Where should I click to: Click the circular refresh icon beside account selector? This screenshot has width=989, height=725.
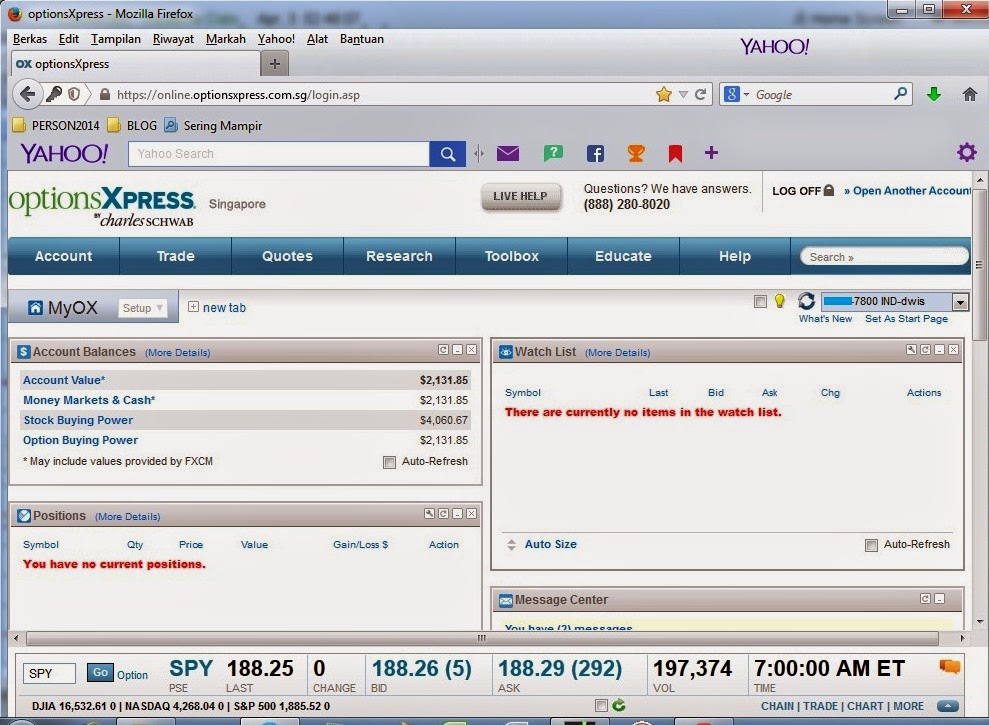tap(806, 301)
